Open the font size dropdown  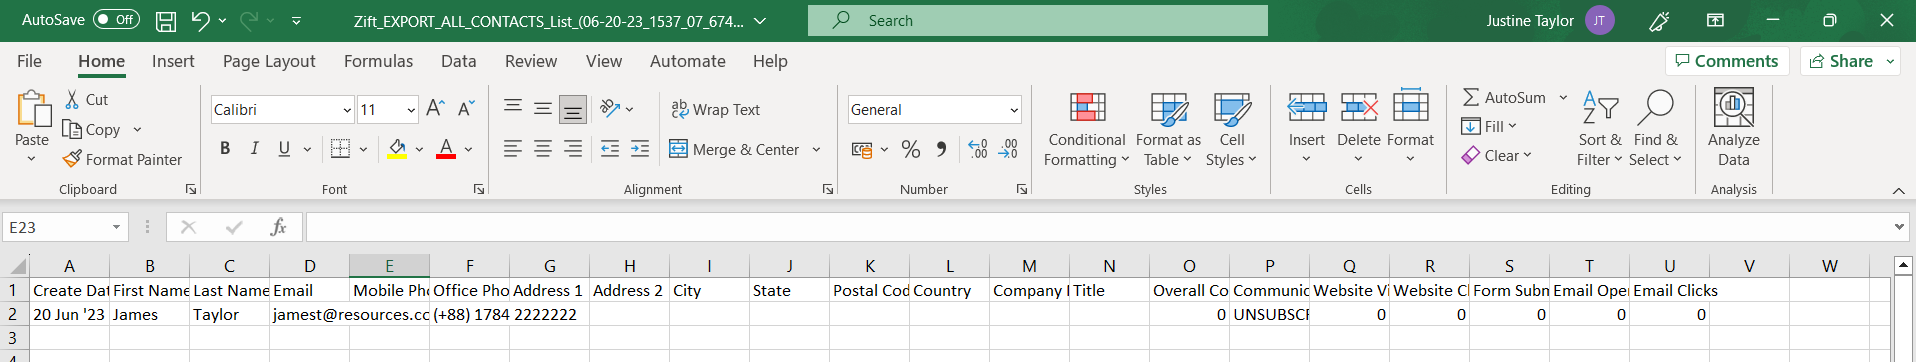point(411,110)
